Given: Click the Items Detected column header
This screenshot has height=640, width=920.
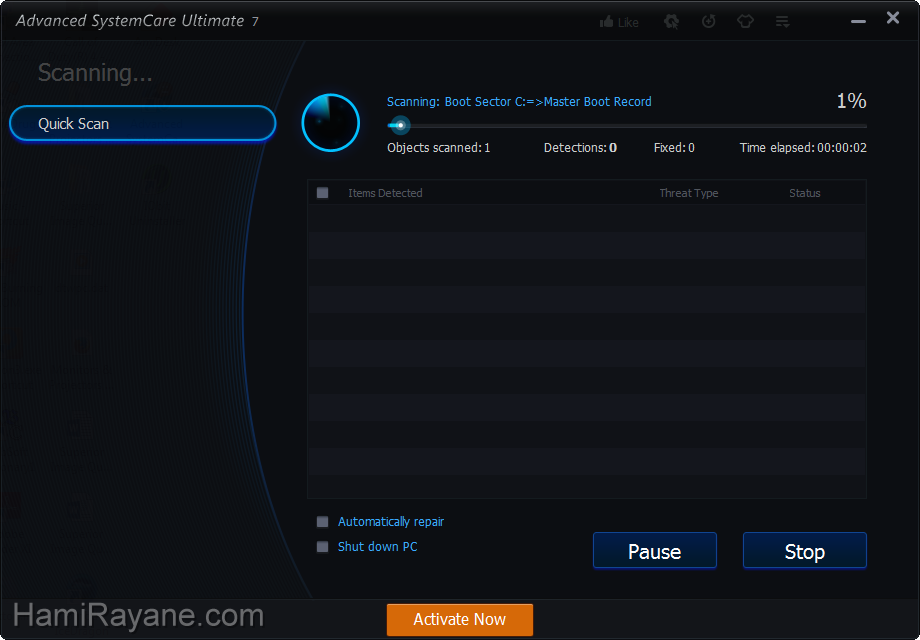Looking at the screenshot, I should coord(385,193).
